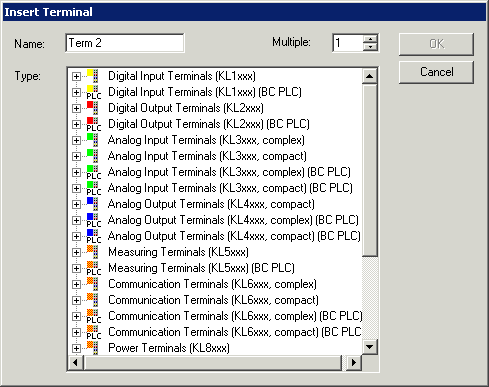
Task: Click the Multiple value field
Action: point(348,43)
